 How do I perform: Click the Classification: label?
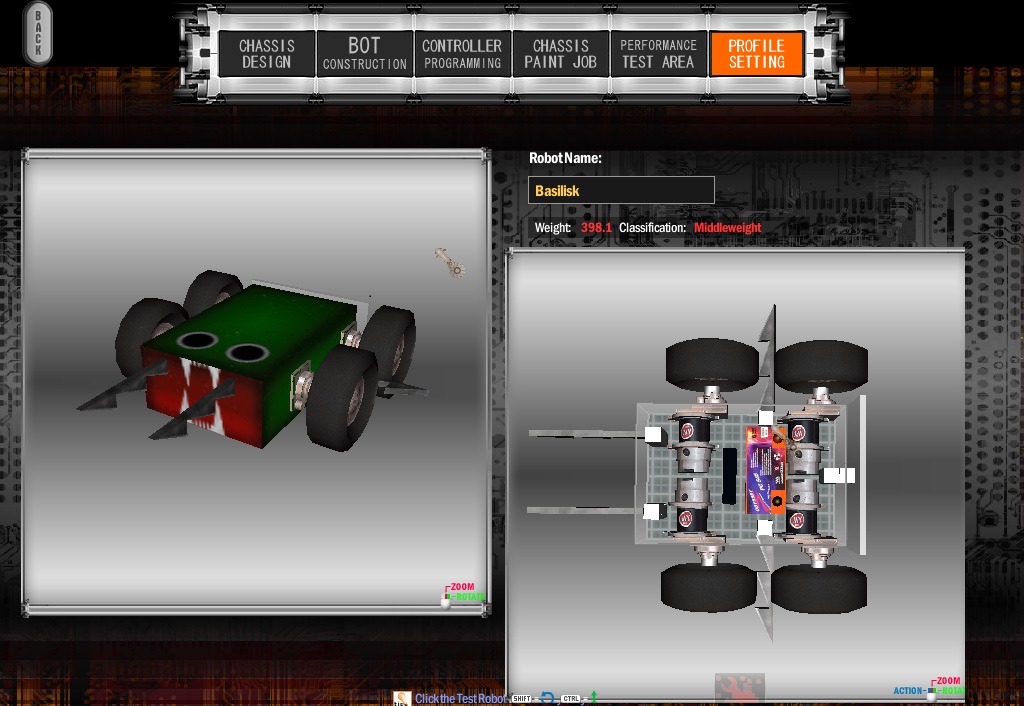coord(652,228)
